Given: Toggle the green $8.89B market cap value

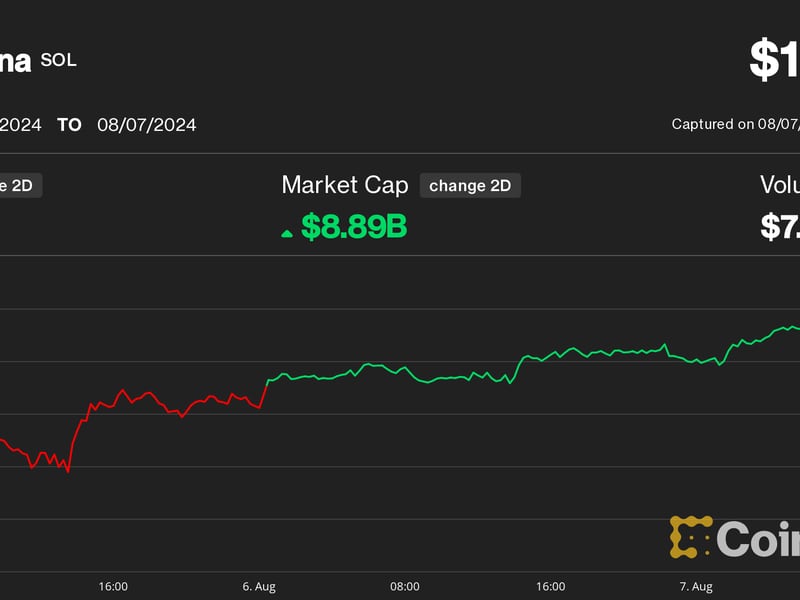Looking at the screenshot, I should tap(355, 226).
